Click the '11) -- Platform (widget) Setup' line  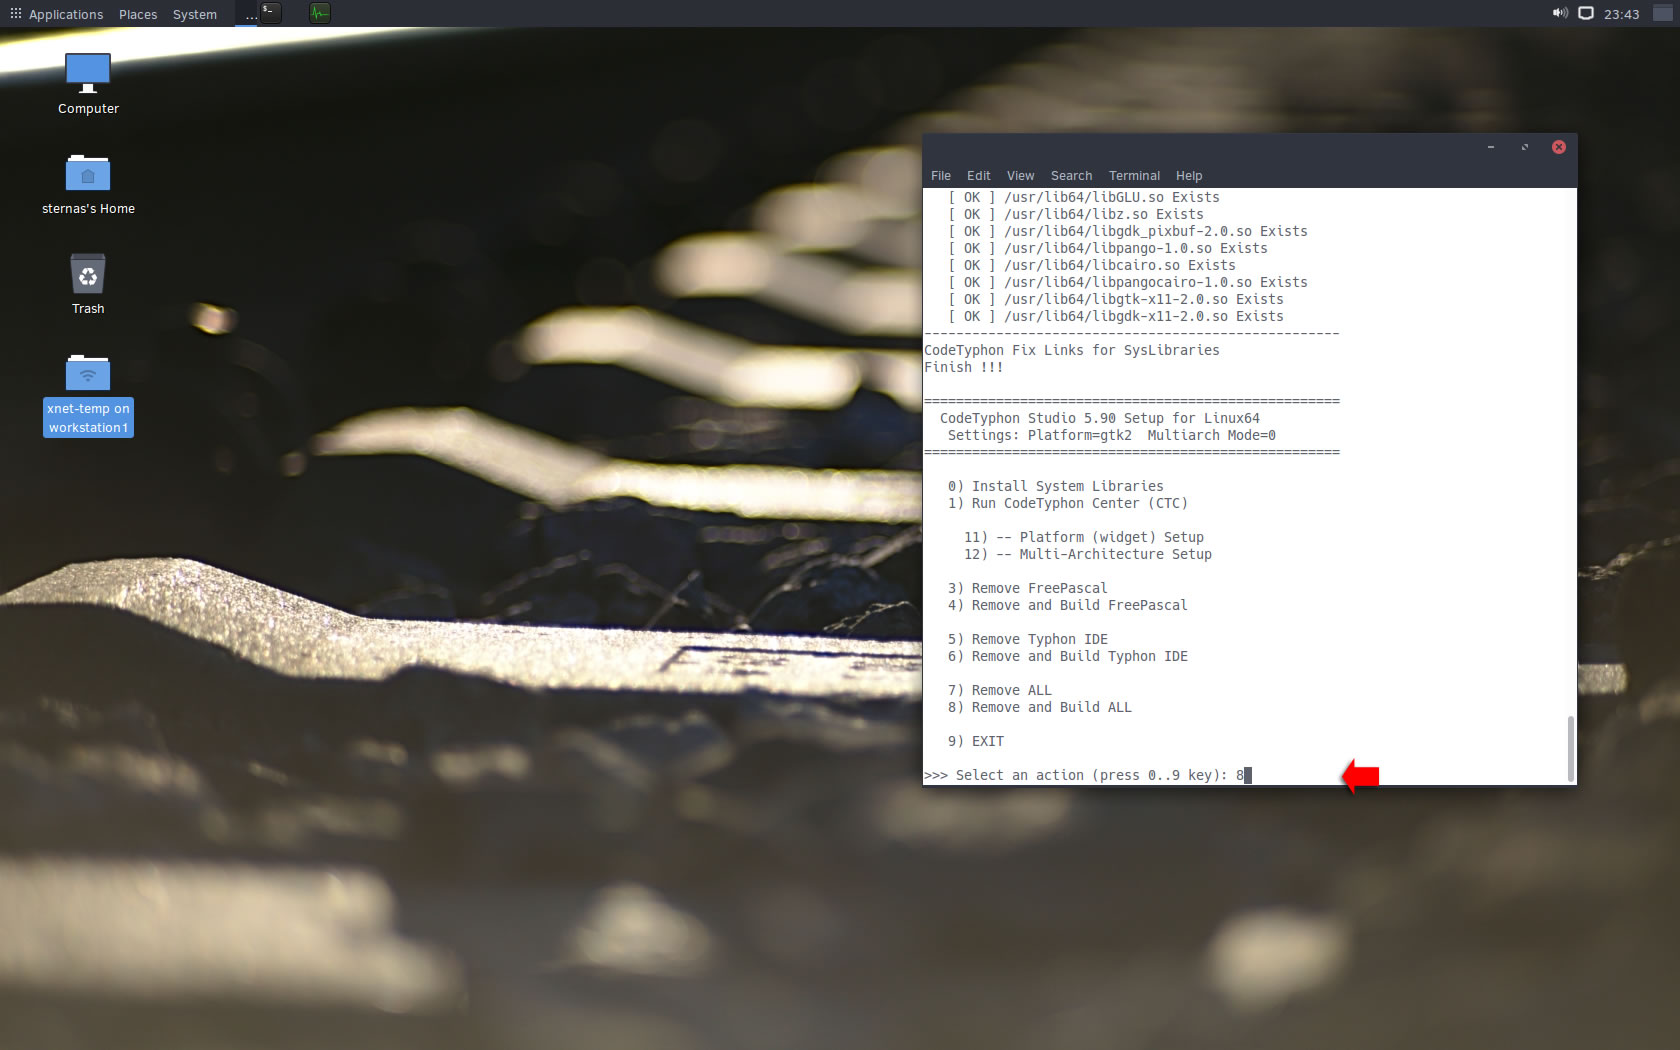[x=1084, y=537]
